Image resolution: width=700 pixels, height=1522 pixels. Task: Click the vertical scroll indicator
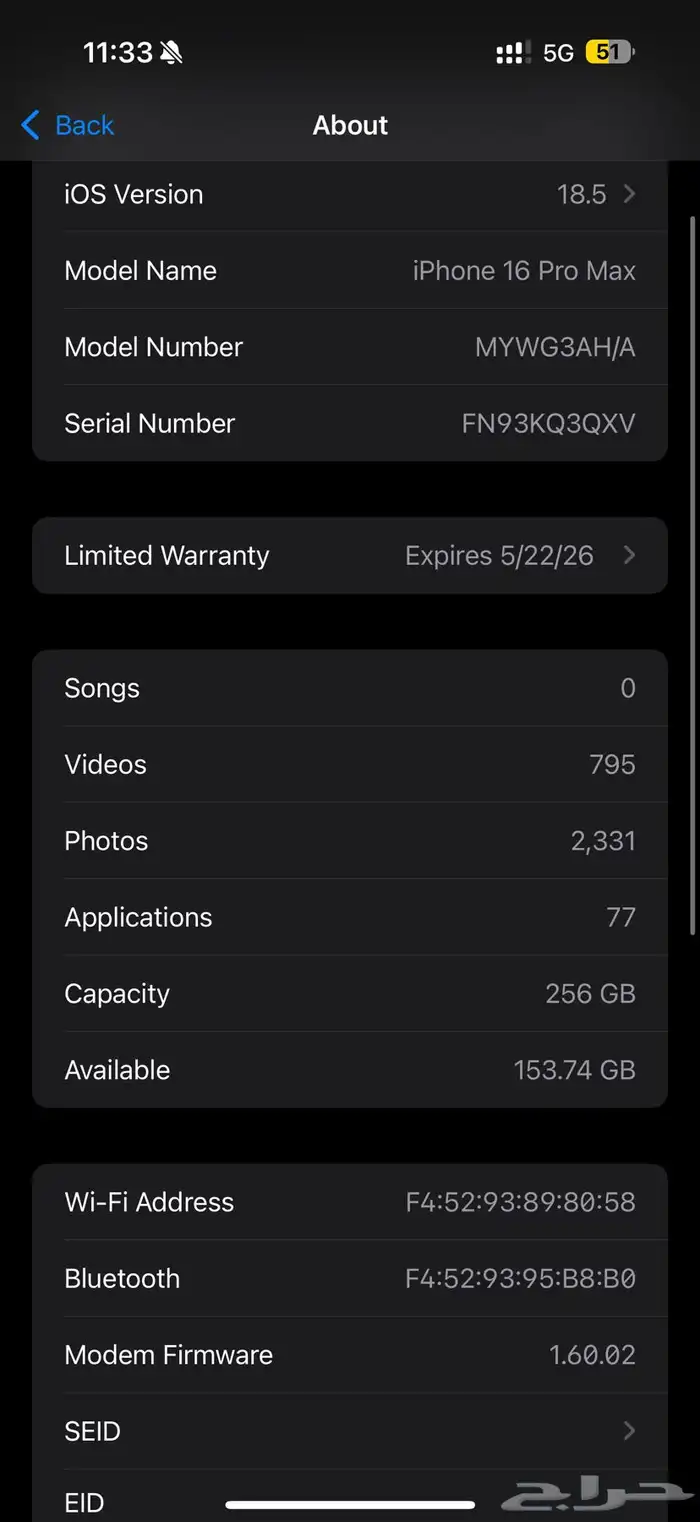coord(692,575)
